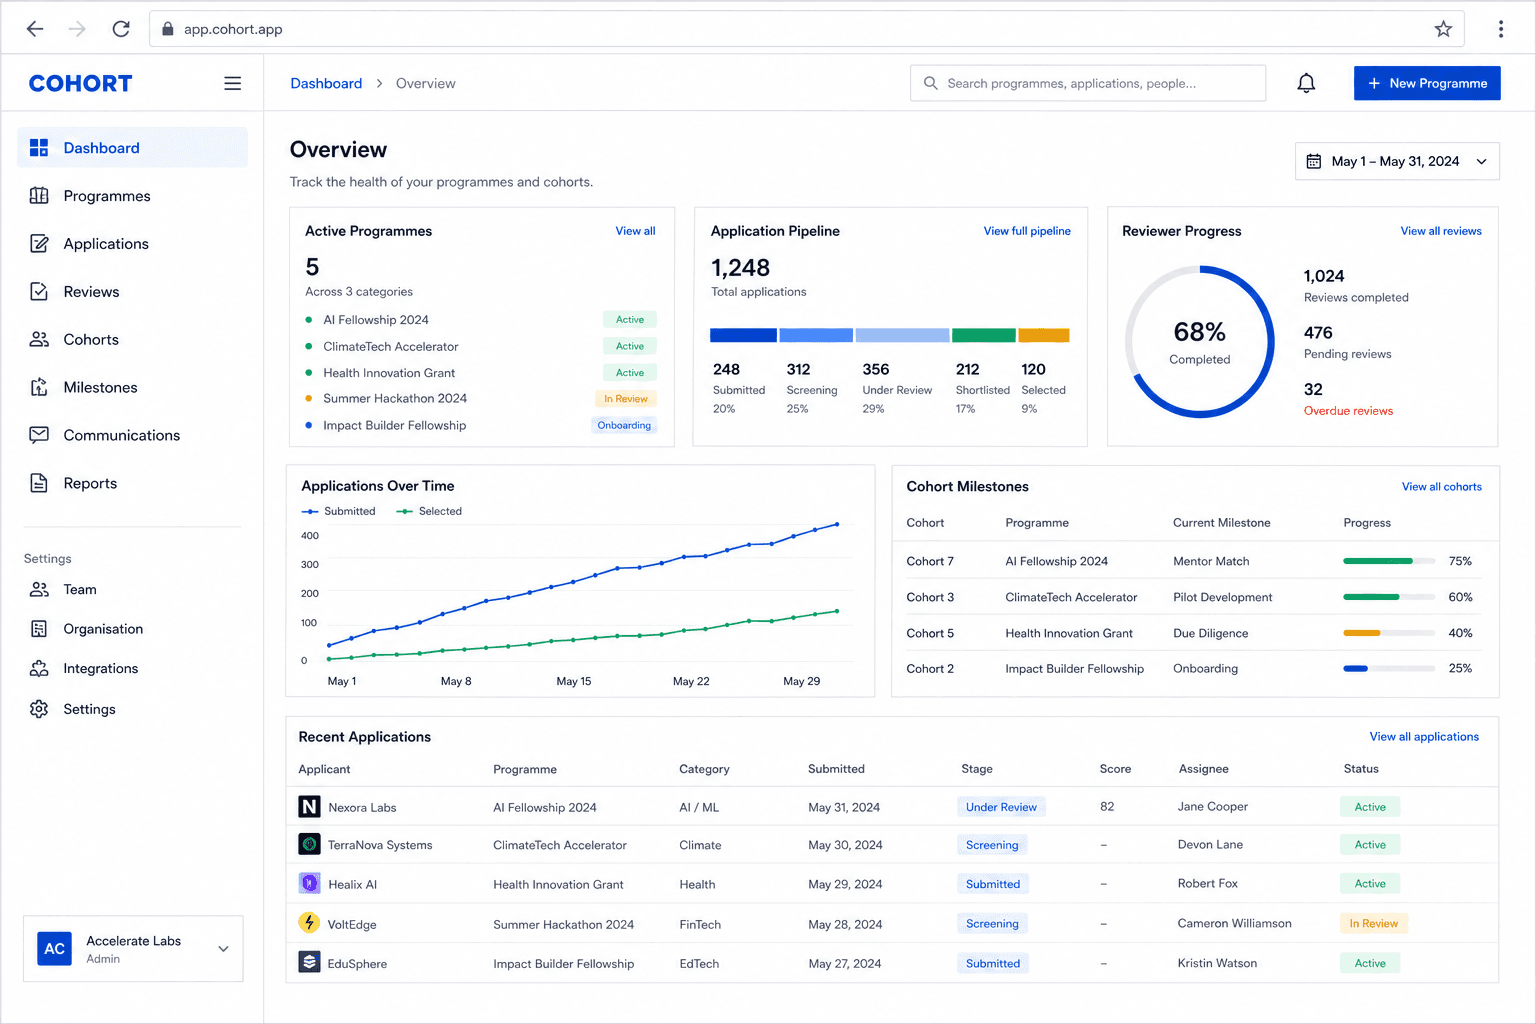Click the browser address bar
The height and width of the screenshot is (1024, 1536).
(x=807, y=29)
